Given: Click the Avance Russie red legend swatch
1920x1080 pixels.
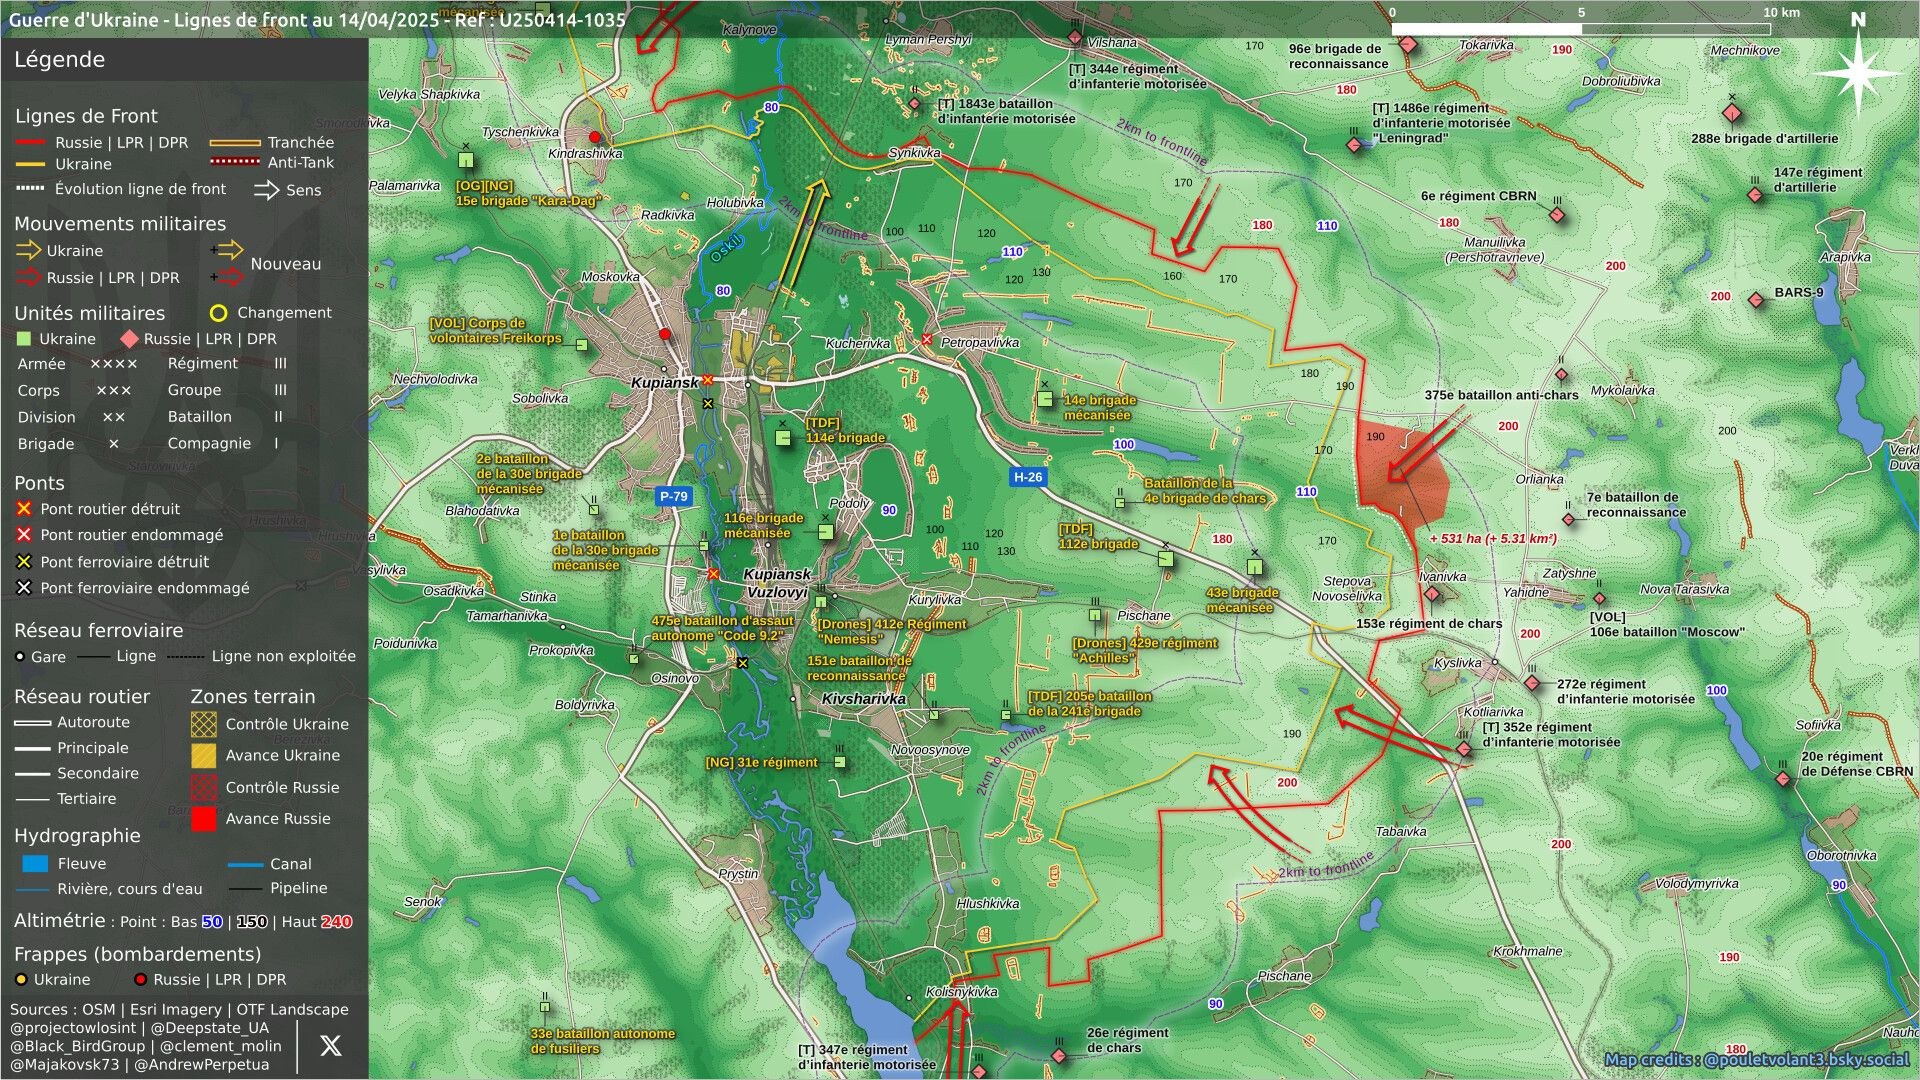Looking at the screenshot, I should tap(204, 819).
